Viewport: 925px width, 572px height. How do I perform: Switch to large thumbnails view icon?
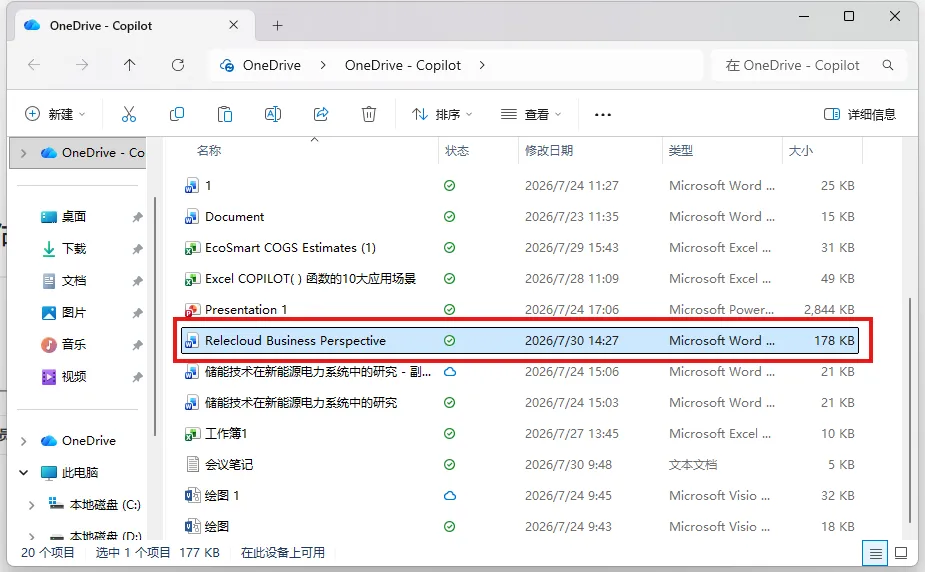(x=901, y=553)
